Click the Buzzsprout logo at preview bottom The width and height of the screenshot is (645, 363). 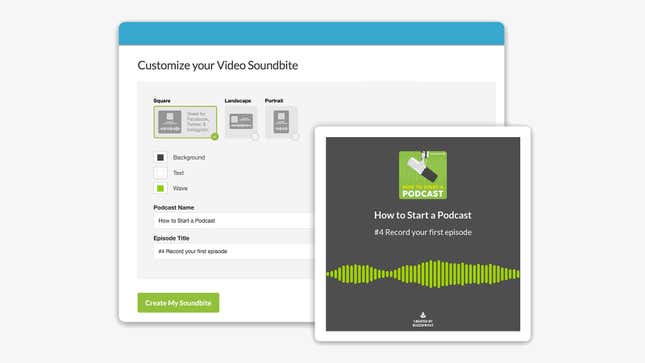(x=423, y=320)
